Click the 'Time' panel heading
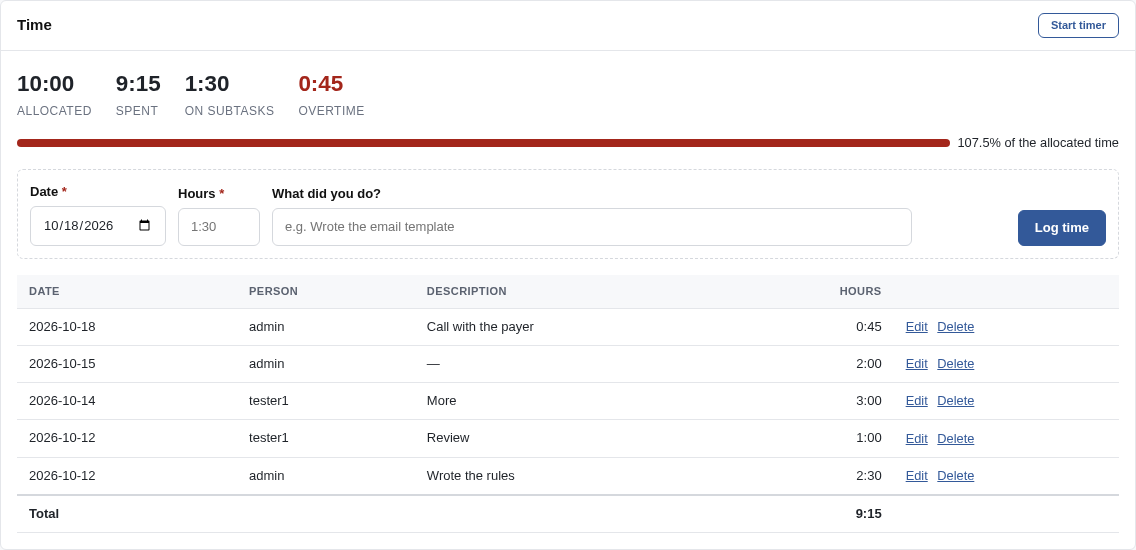The image size is (1136, 550). point(35,25)
